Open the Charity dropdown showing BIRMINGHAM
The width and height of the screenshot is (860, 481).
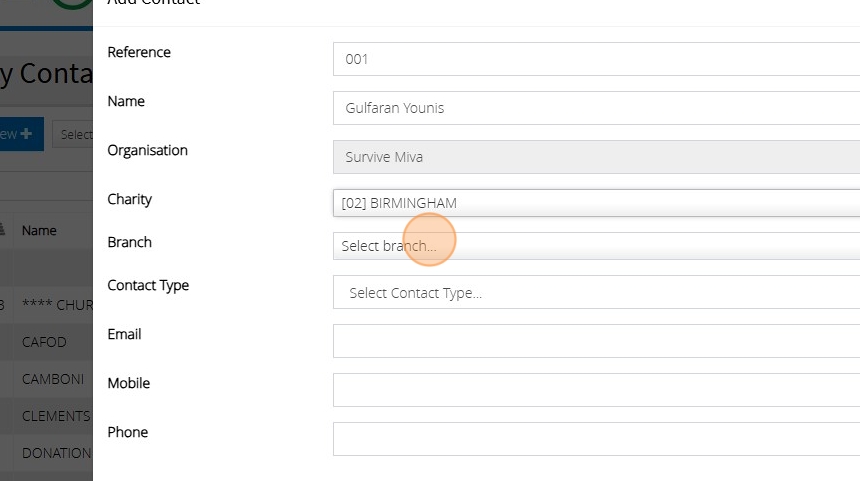(596, 203)
